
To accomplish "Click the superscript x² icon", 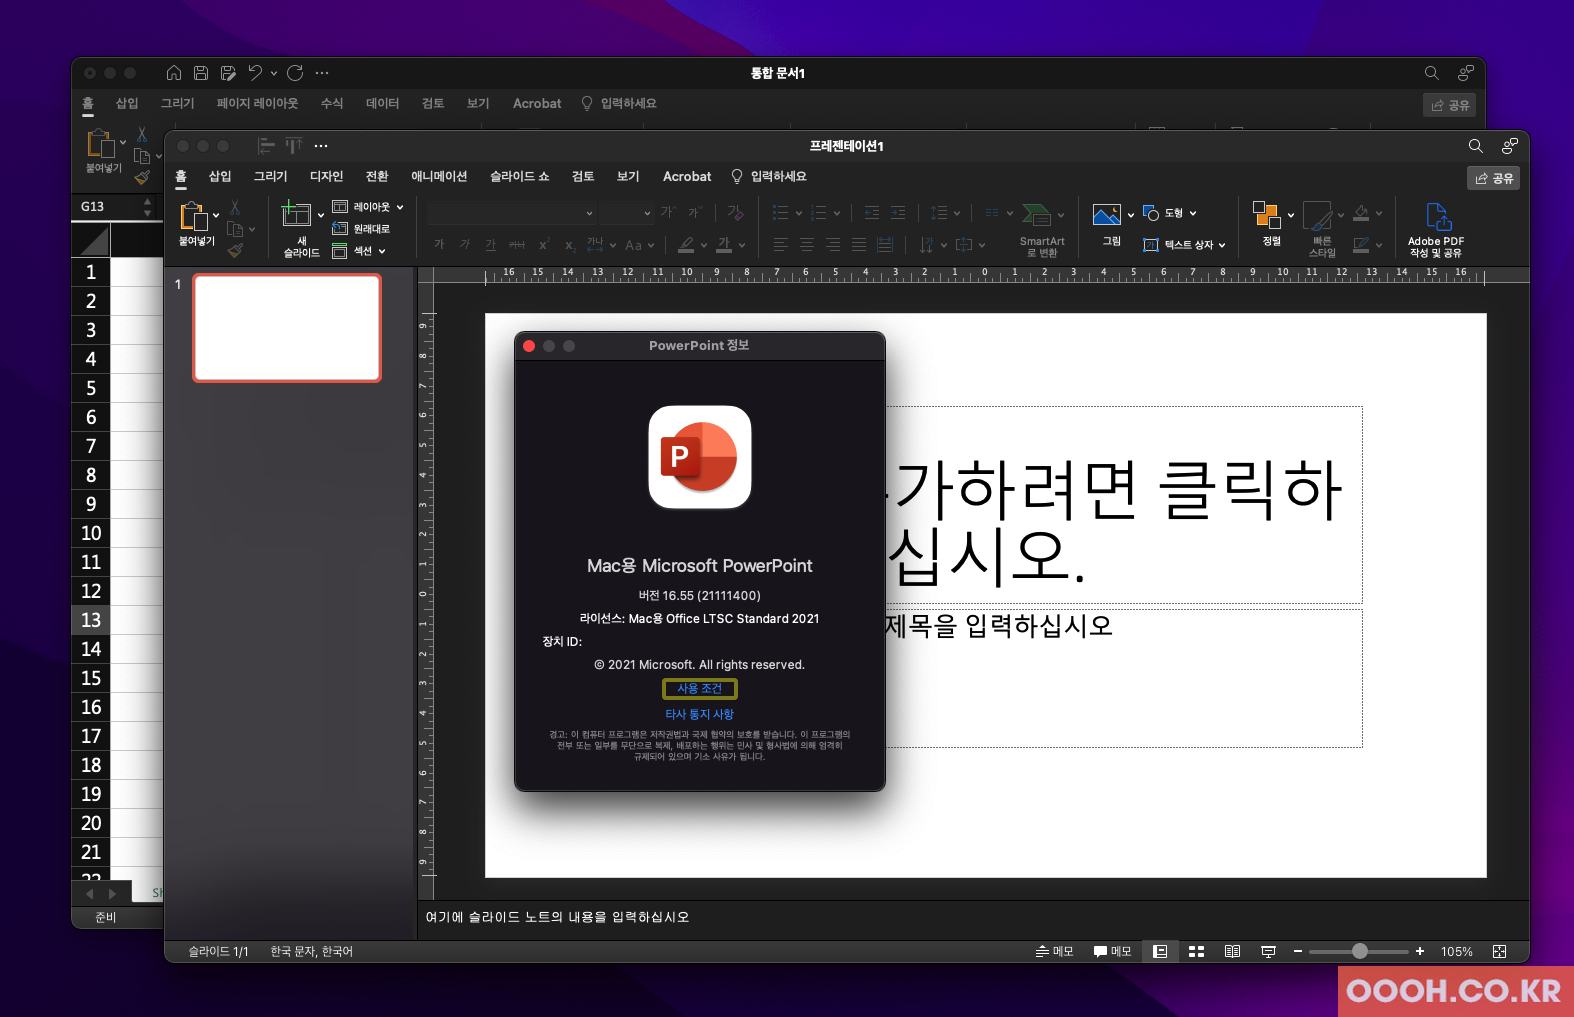I will click(x=544, y=244).
